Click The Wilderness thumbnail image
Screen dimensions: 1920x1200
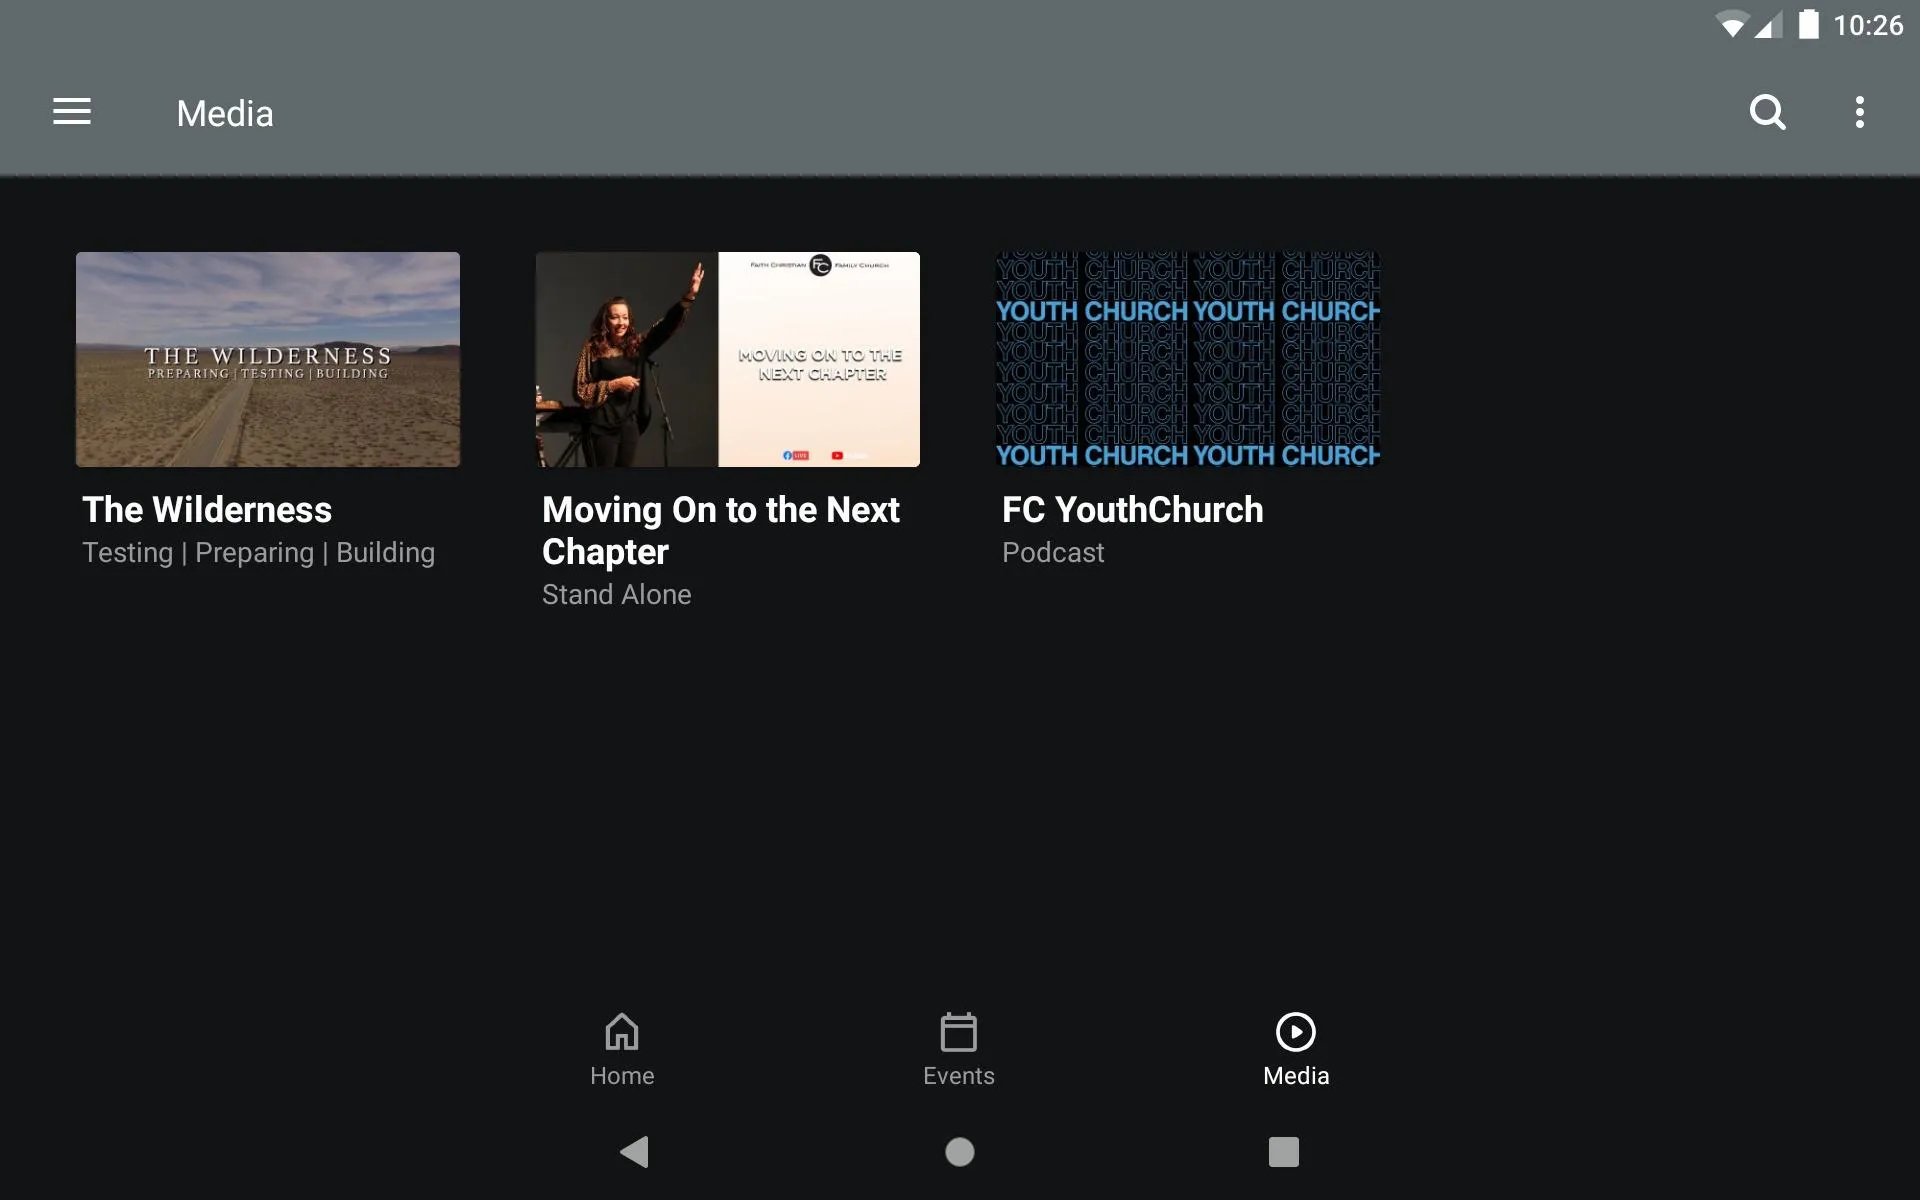267,358
